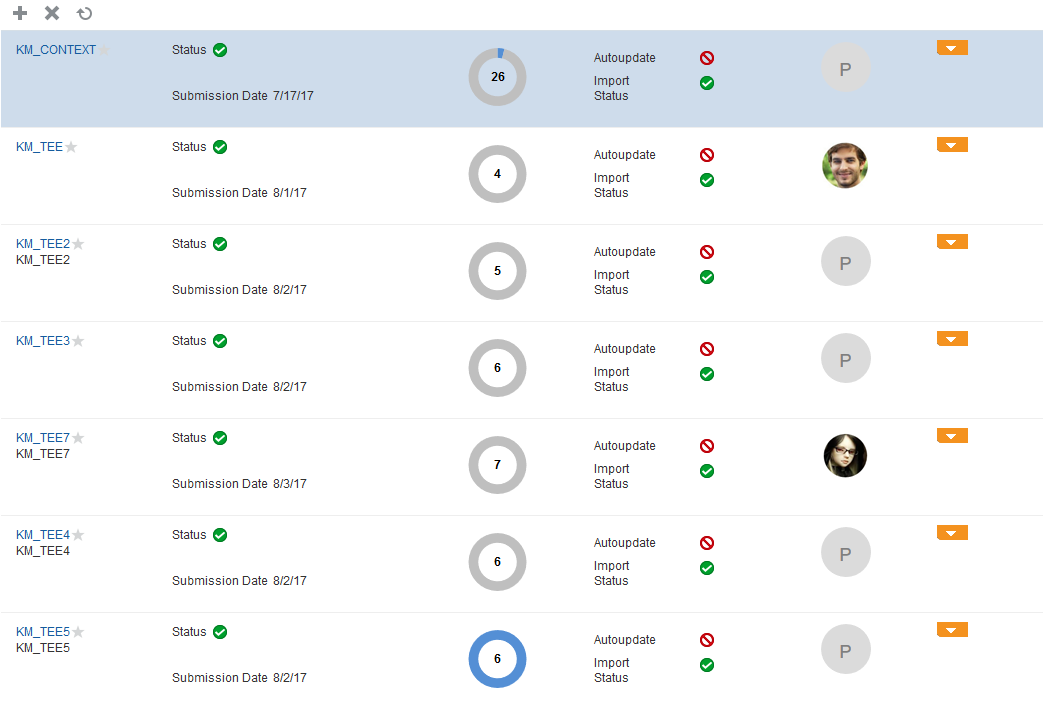Click red Autoupdate disabled icon for KM_CONTEXT
This screenshot has width=1043, height=709.
tap(707, 58)
